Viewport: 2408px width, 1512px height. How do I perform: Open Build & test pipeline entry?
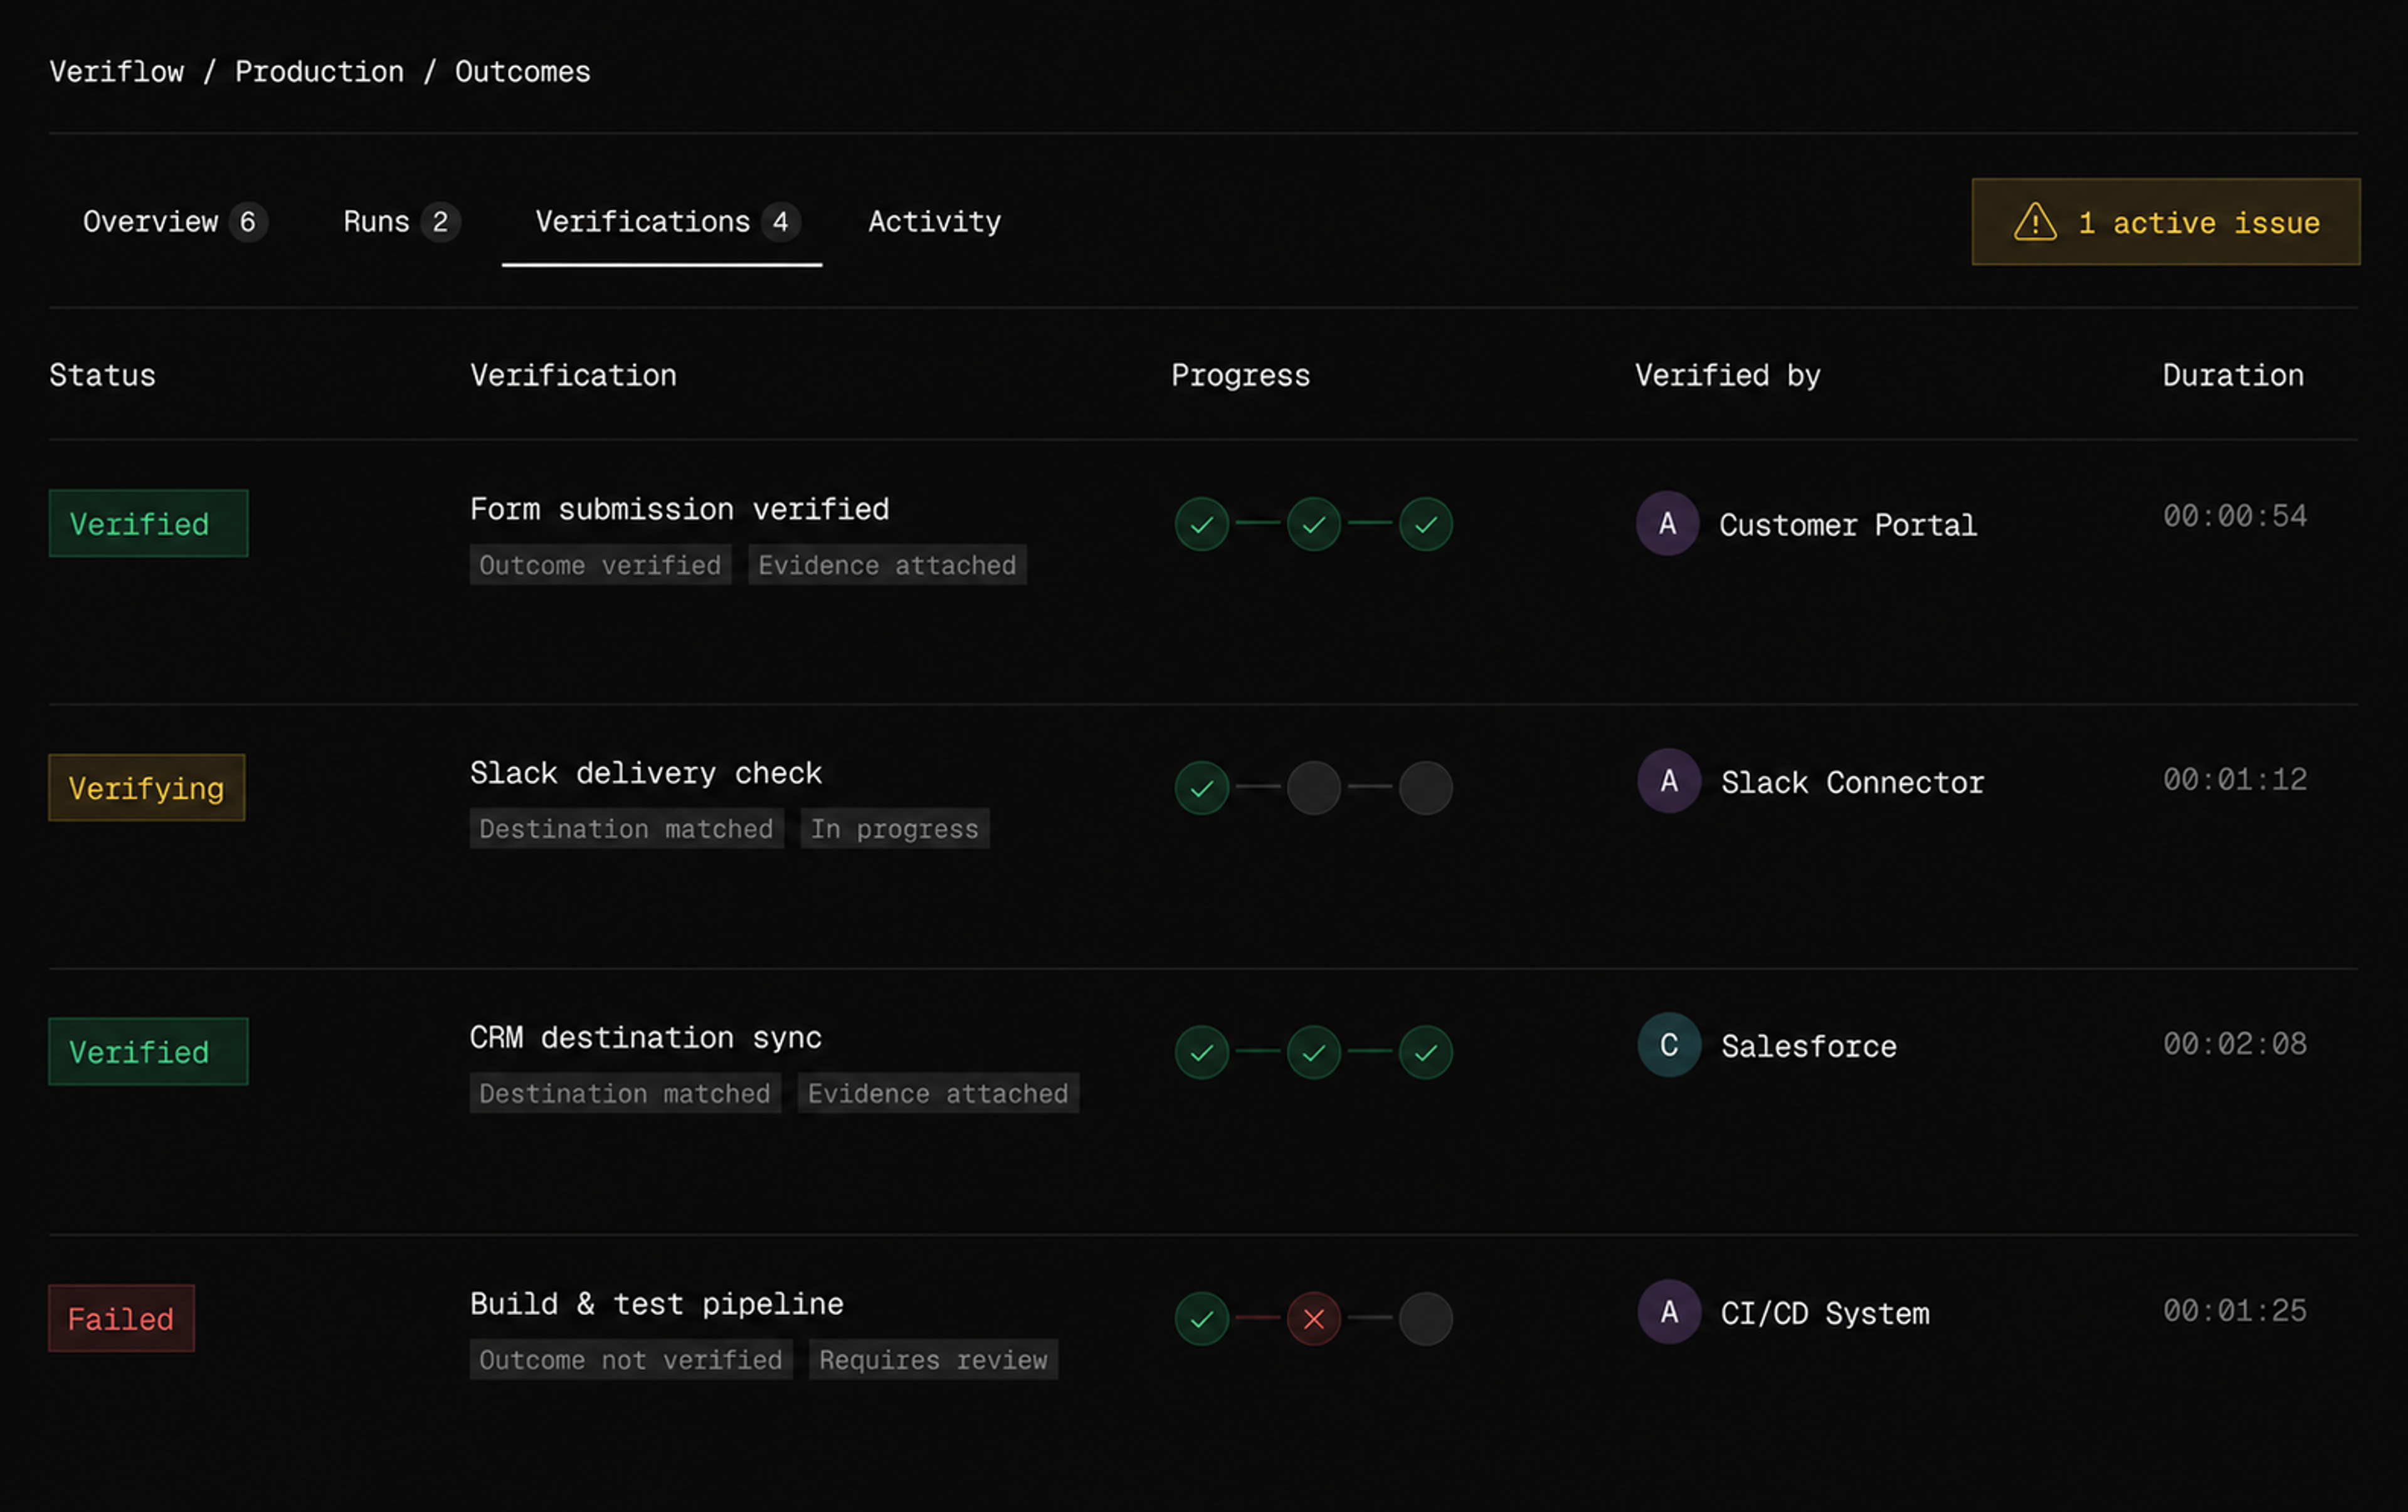[x=657, y=1304]
